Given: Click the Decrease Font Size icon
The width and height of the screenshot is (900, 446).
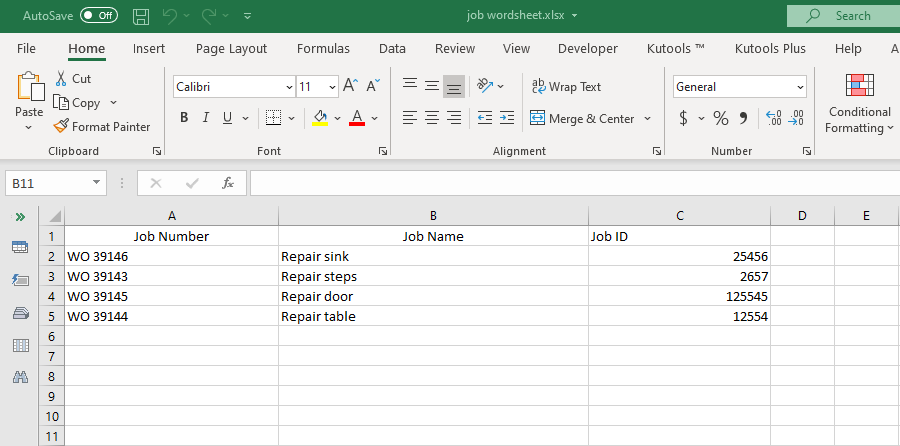Looking at the screenshot, I should coord(374,86).
